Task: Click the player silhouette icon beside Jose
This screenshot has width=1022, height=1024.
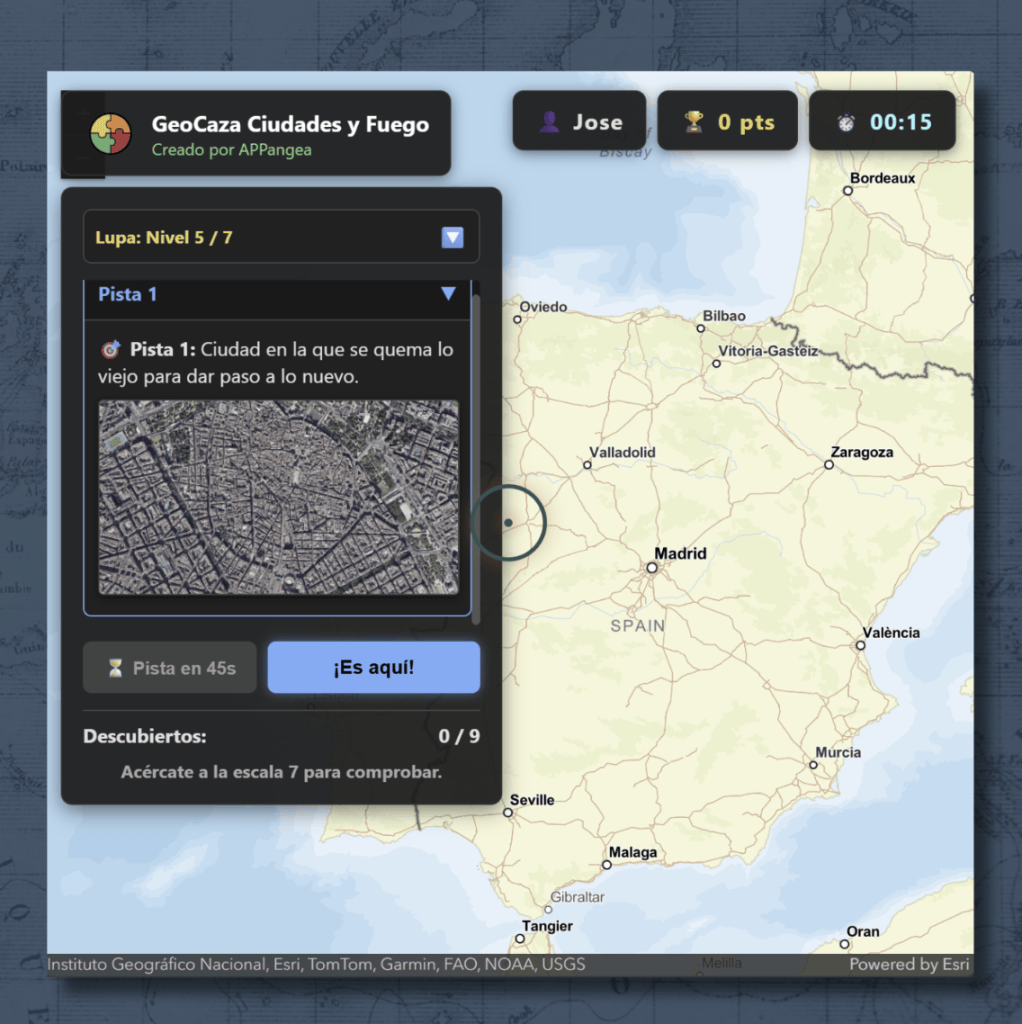Action: tap(549, 121)
